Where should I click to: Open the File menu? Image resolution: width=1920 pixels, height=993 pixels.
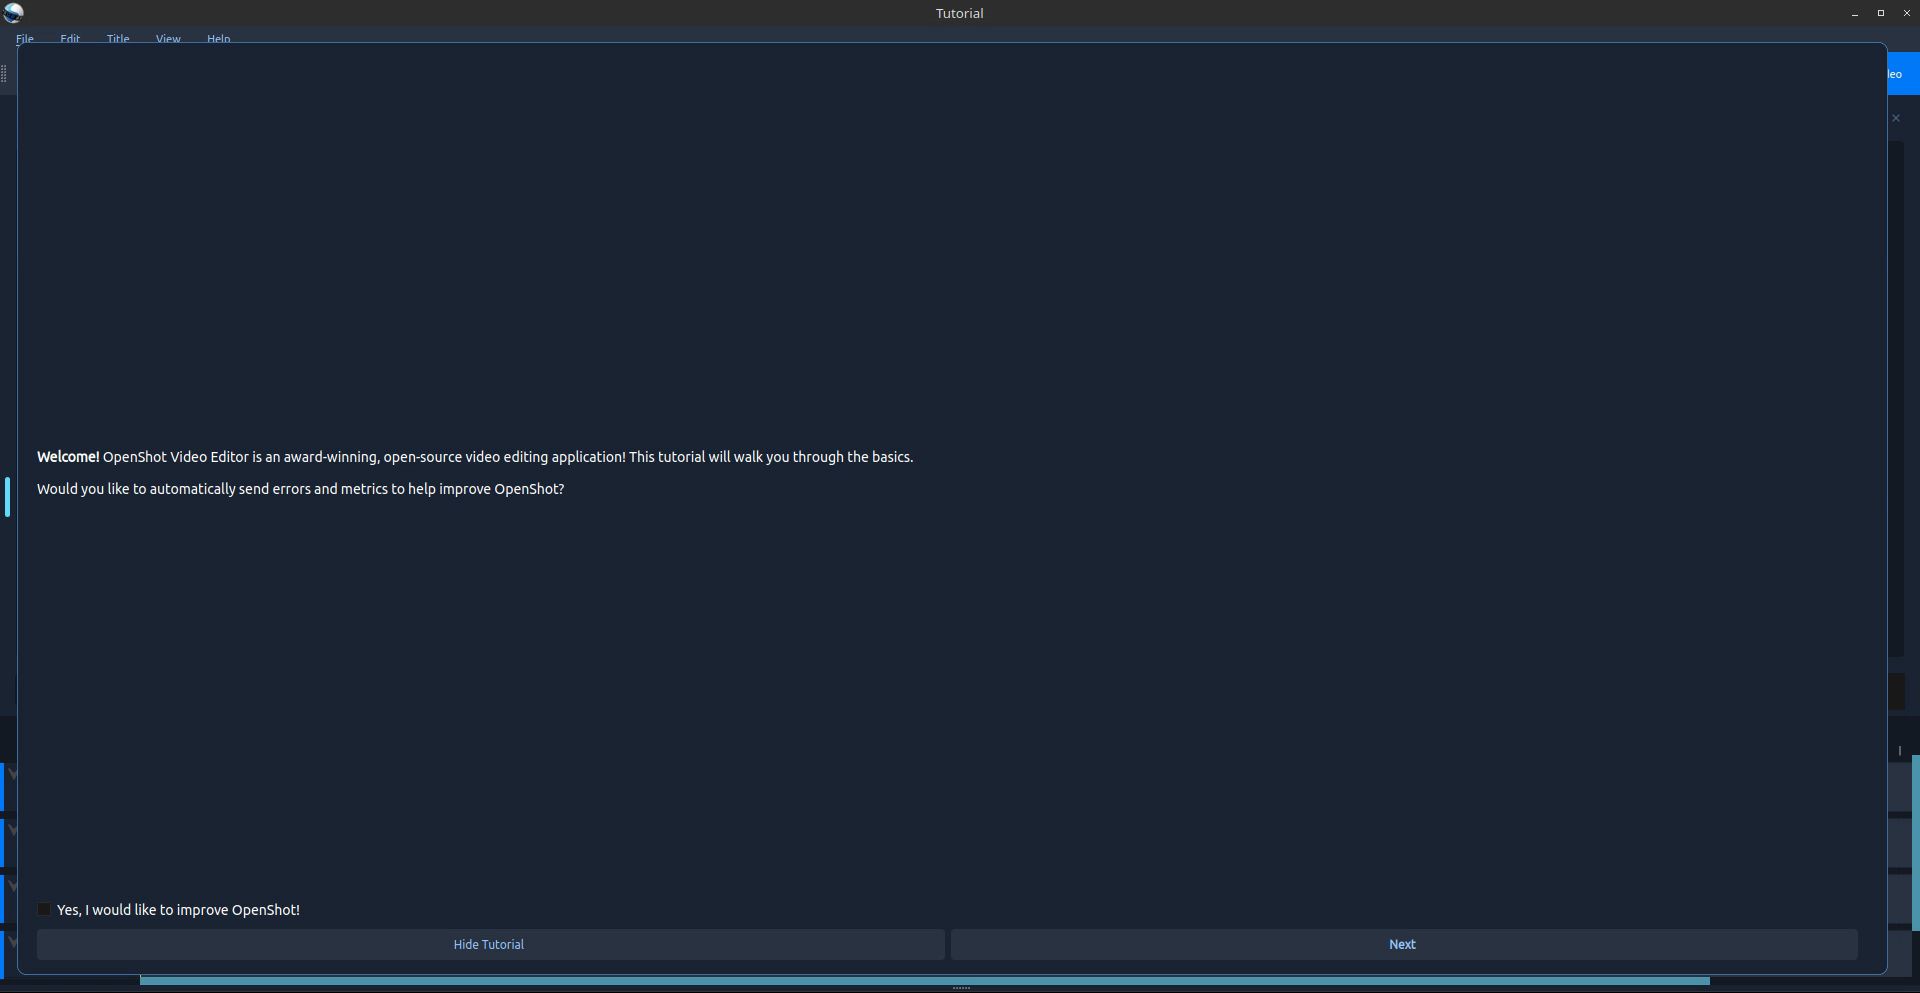[x=25, y=38]
